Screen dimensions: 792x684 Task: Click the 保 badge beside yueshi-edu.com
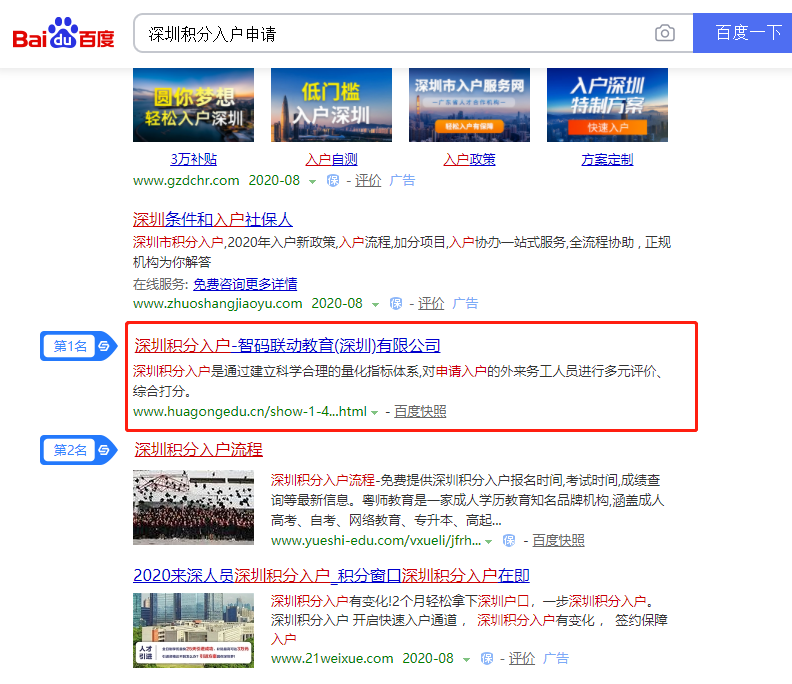[x=509, y=541]
